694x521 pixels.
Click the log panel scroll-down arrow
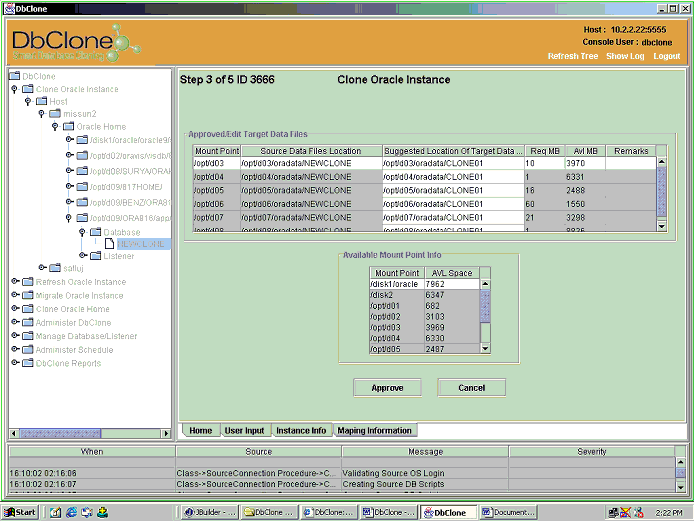coord(681,487)
